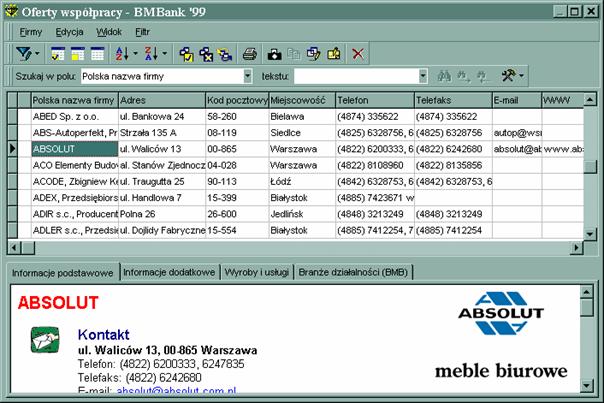604x403 pixels.
Task: Click the Telefon column header
Action: click(x=375, y=100)
